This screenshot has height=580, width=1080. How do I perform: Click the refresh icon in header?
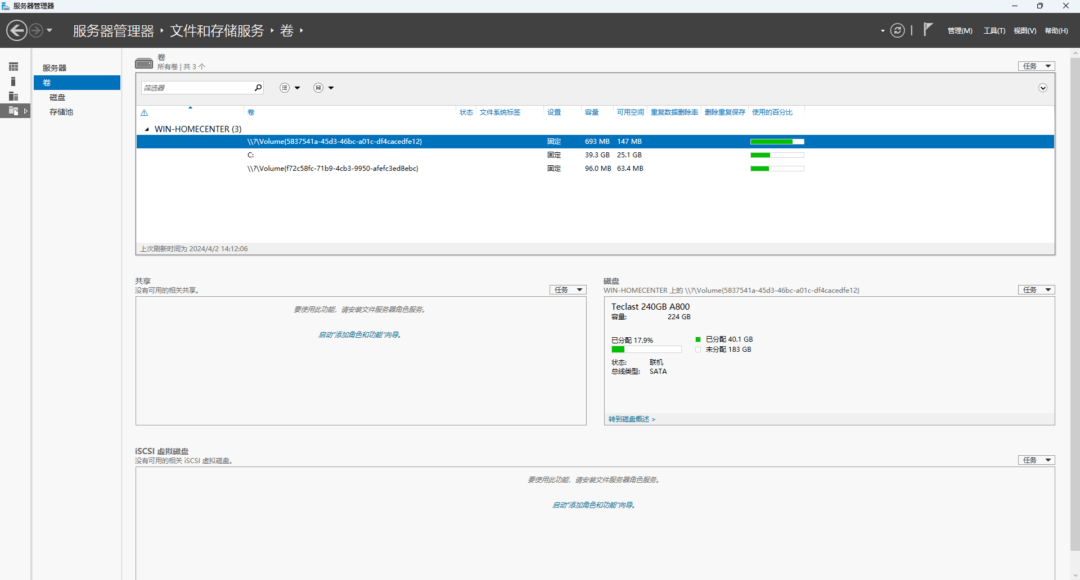897,30
